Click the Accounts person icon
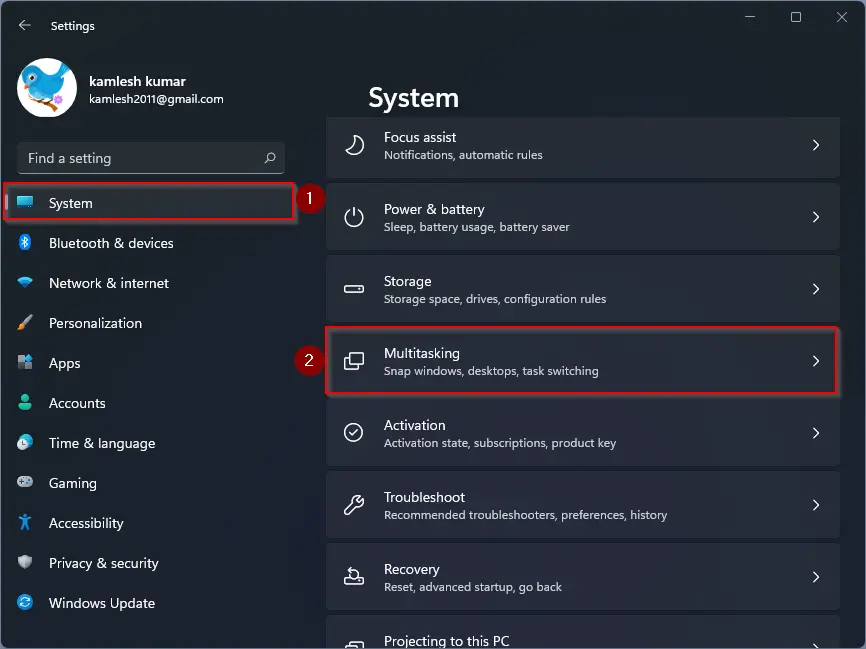Screen dimensions: 866x649 click(25, 402)
